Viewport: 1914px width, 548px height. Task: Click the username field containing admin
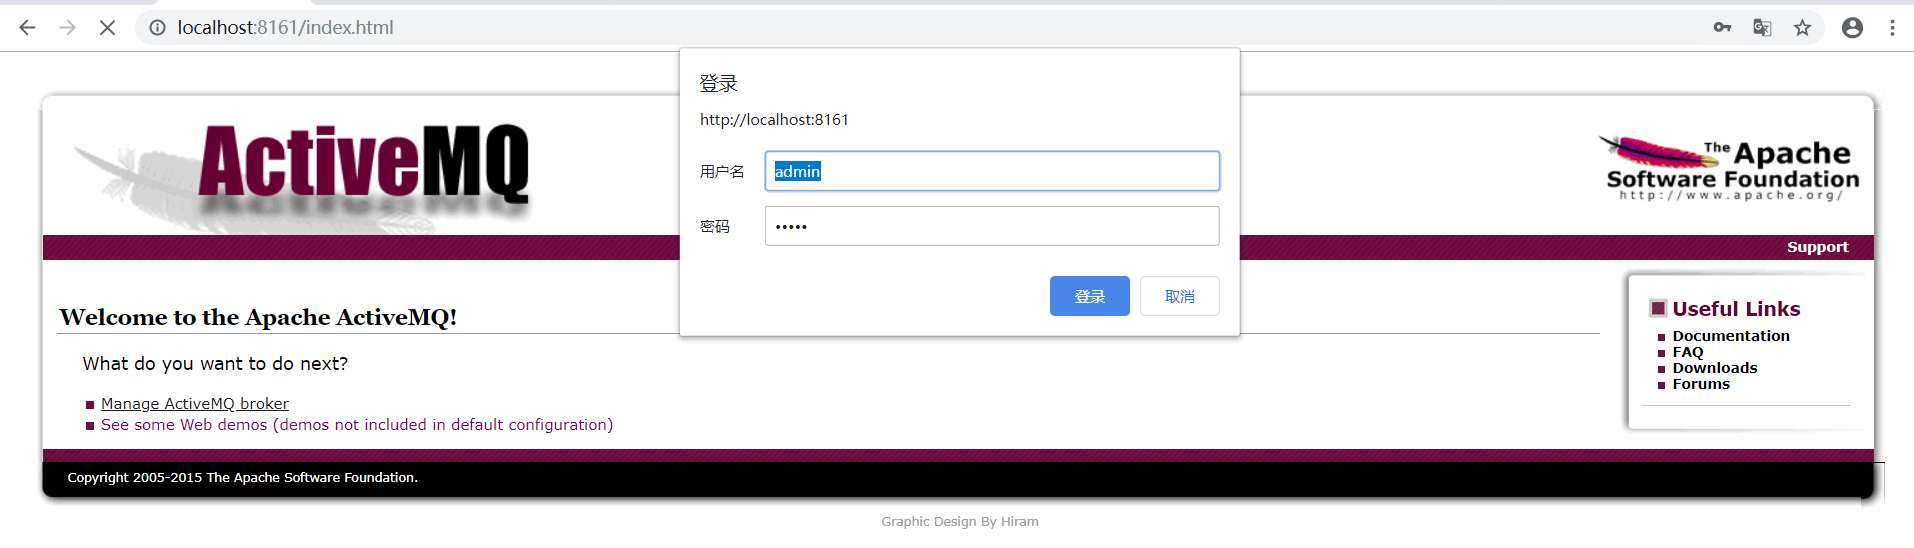[992, 171]
